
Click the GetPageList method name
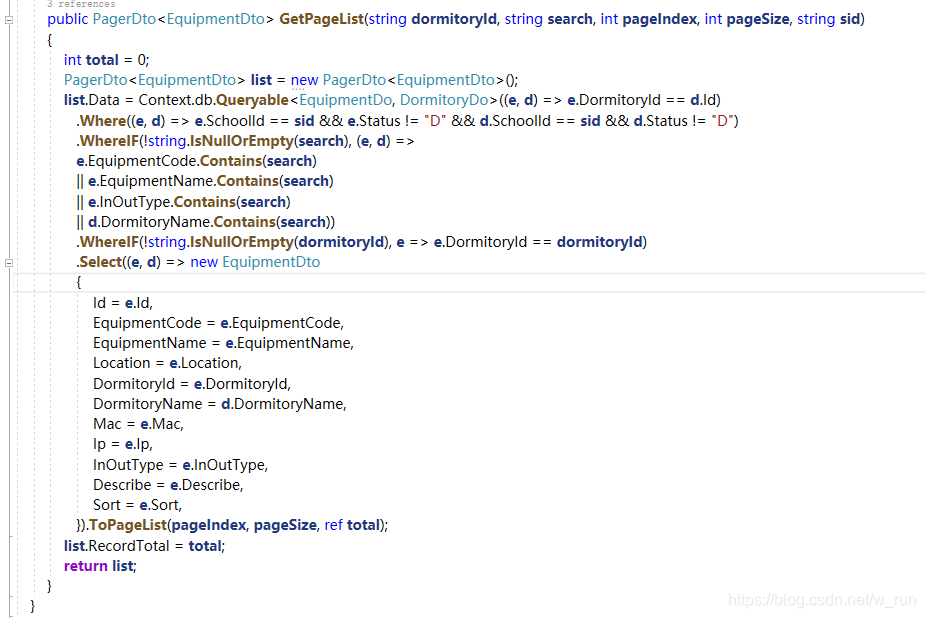(x=322, y=19)
